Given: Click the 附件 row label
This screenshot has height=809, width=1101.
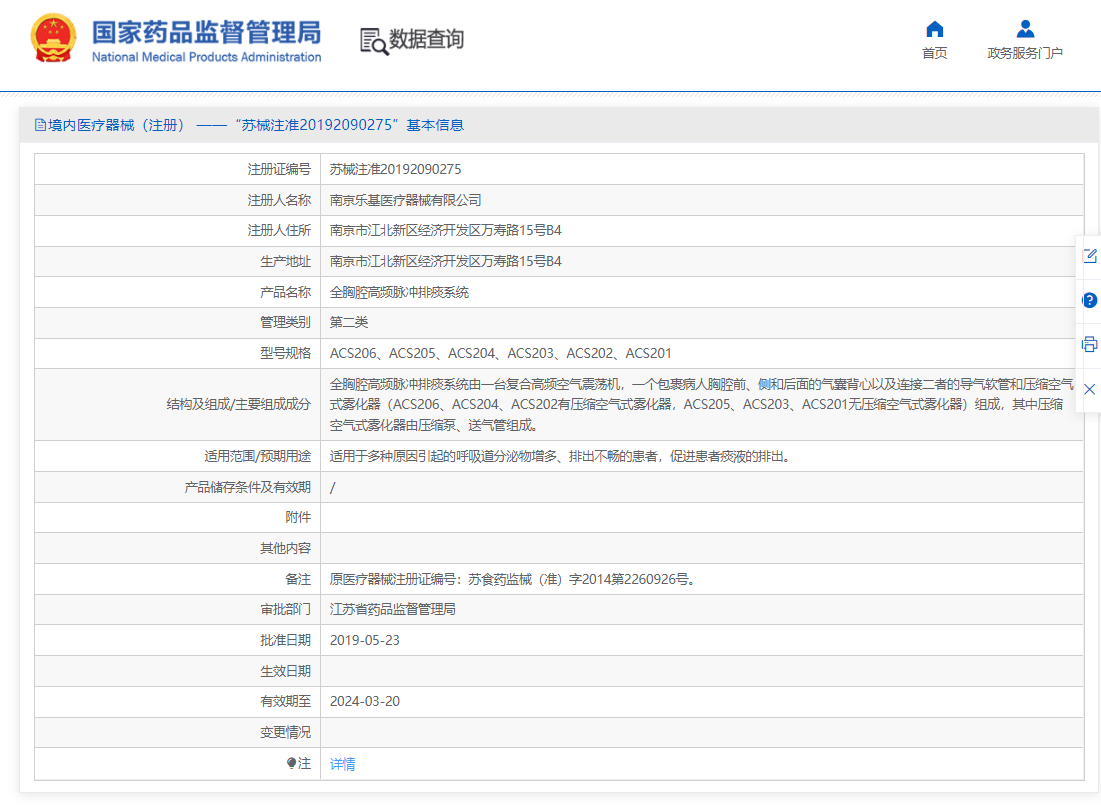Looking at the screenshot, I should click(298, 518).
